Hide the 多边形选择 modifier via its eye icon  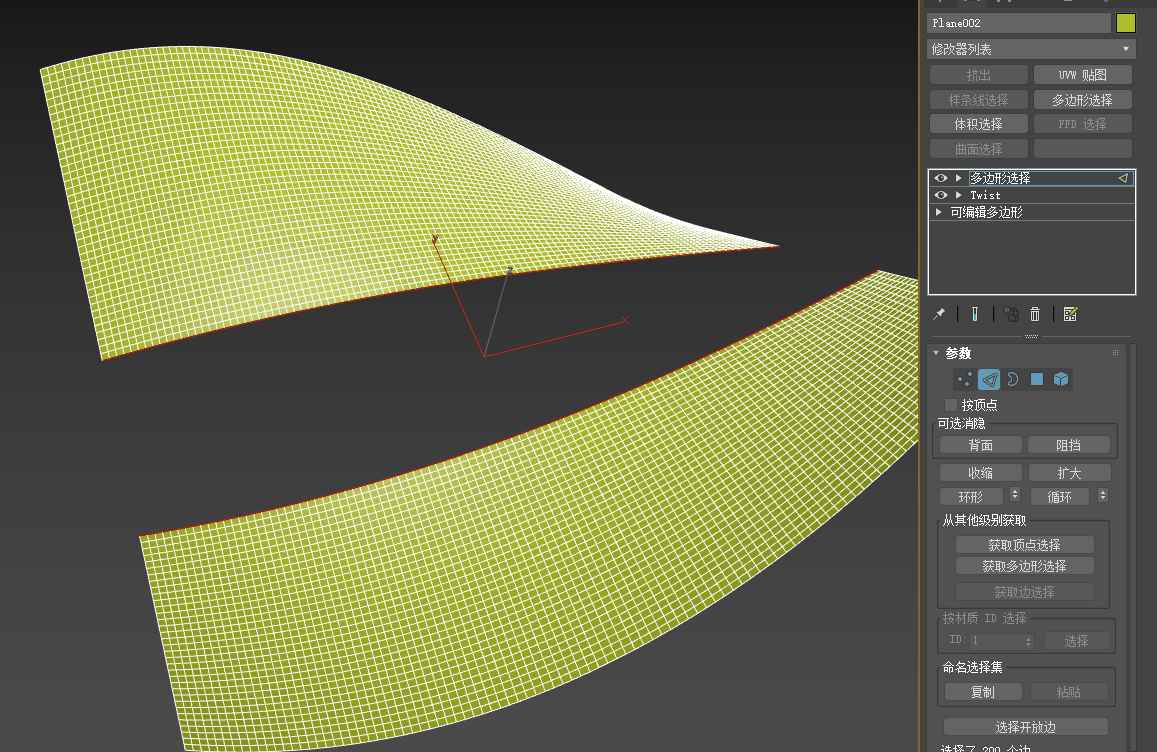tap(941, 178)
